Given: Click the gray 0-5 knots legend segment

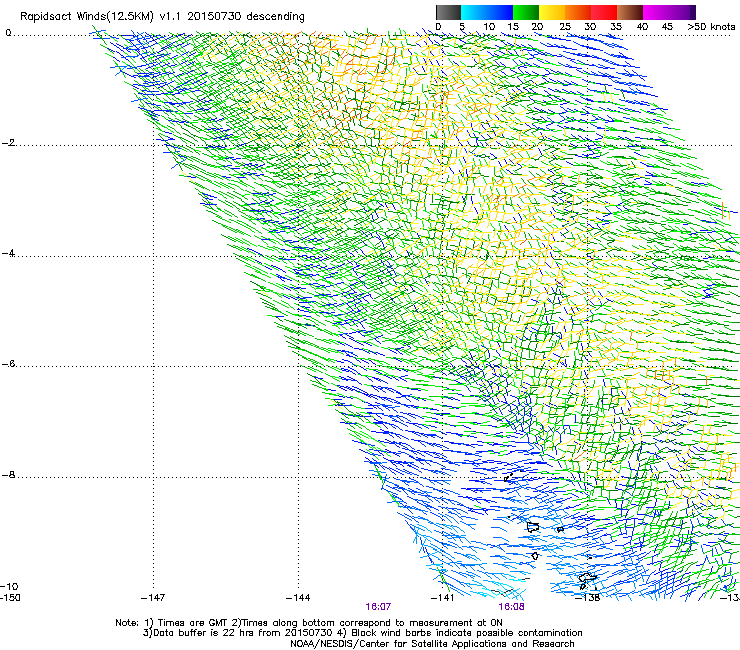Looking at the screenshot, I should click(448, 12).
